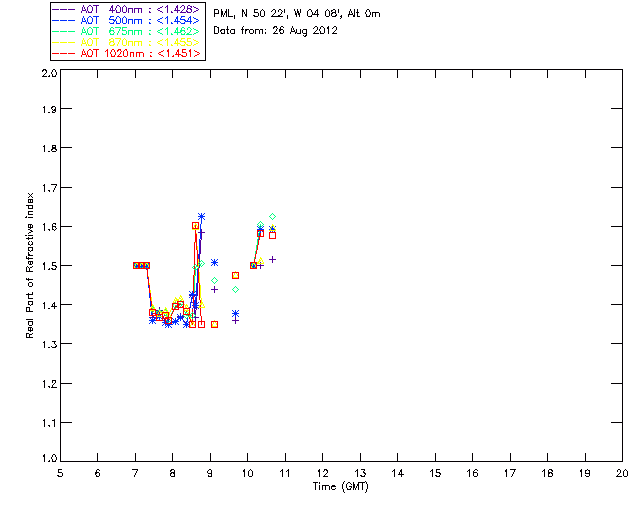
Task: Click the y-axis tick label 1.8
Action: click(49, 148)
